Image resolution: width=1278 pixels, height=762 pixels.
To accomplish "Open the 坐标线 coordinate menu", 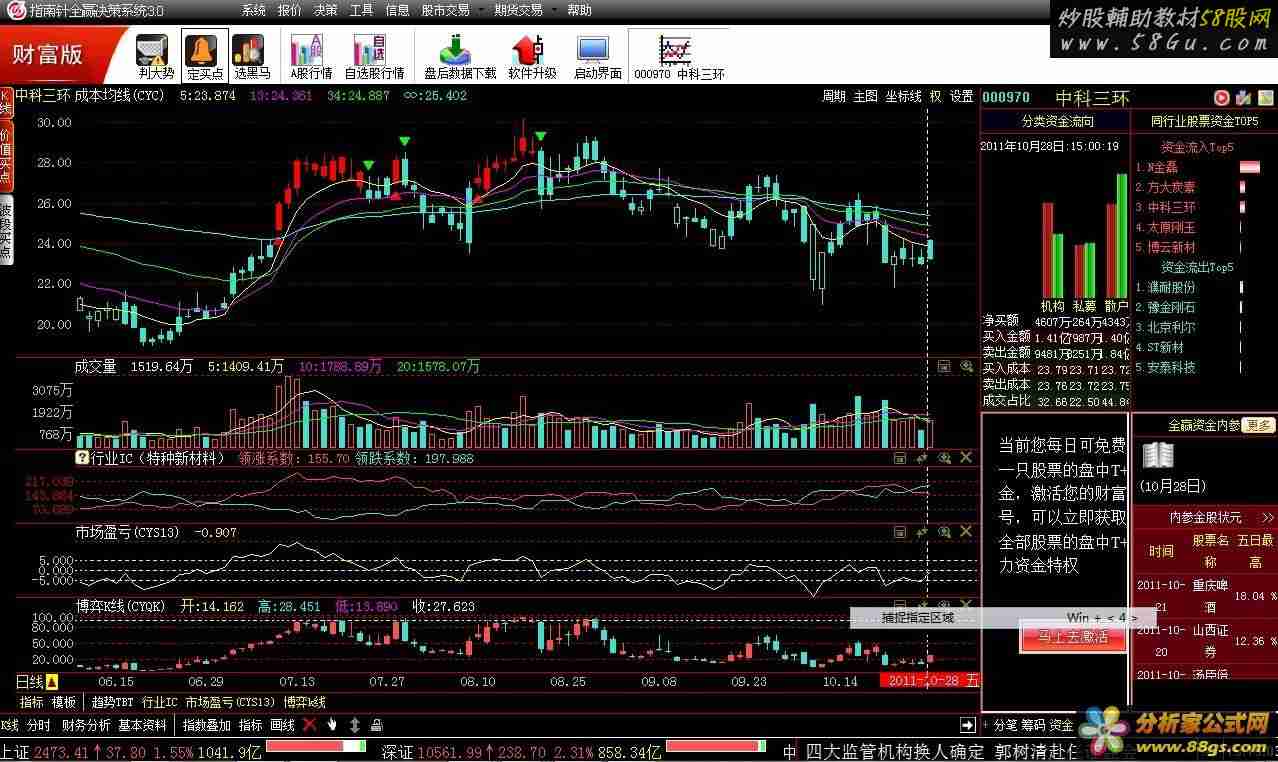I will click(x=903, y=96).
